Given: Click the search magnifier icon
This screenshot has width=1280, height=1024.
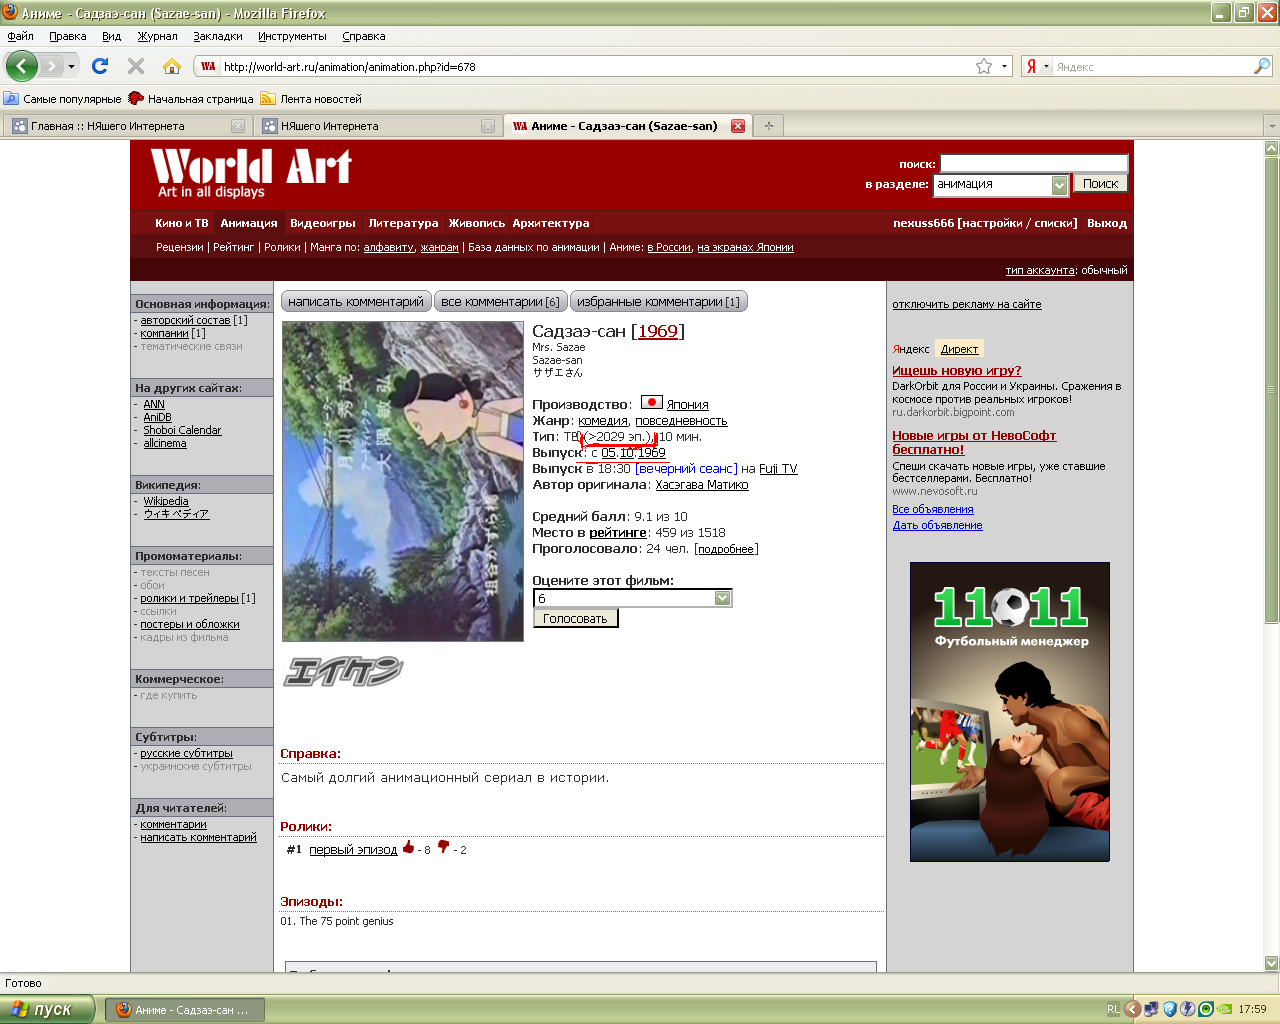Looking at the screenshot, I should coord(1262,66).
